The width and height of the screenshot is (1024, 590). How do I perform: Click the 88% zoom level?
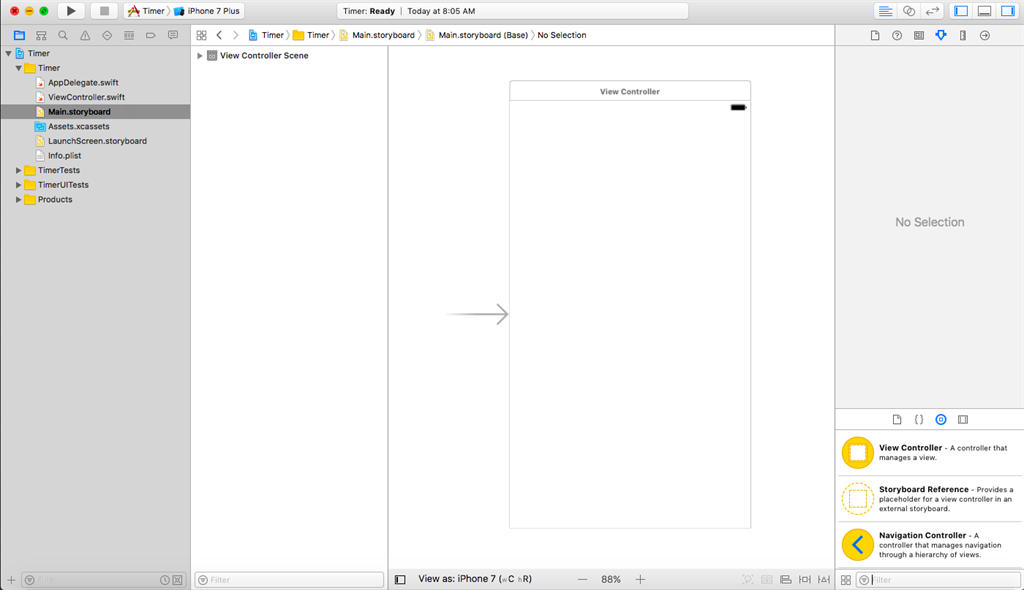611,580
